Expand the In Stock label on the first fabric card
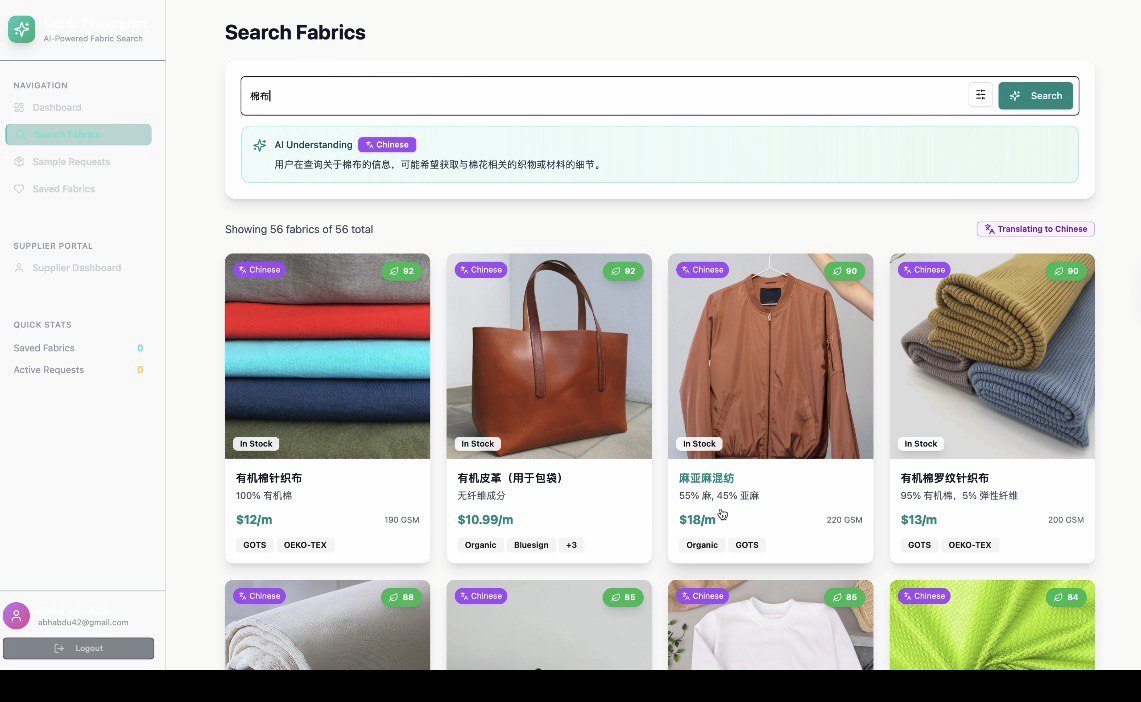 pyautogui.click(x=256, y=443)
